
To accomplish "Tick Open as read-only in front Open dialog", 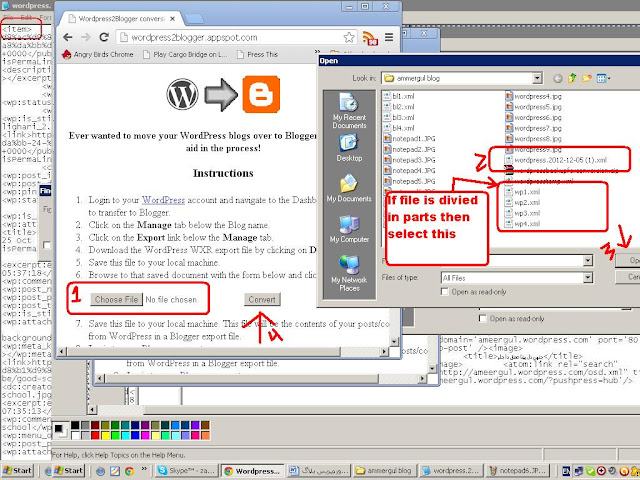I will tap(445, 292).
